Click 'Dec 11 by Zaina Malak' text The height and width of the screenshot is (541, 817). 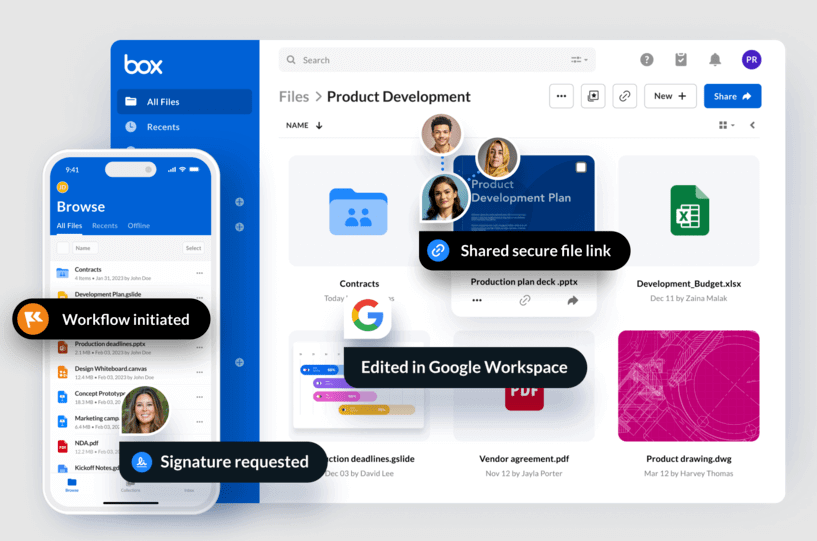pyautogui.click(x=689, y=298)
